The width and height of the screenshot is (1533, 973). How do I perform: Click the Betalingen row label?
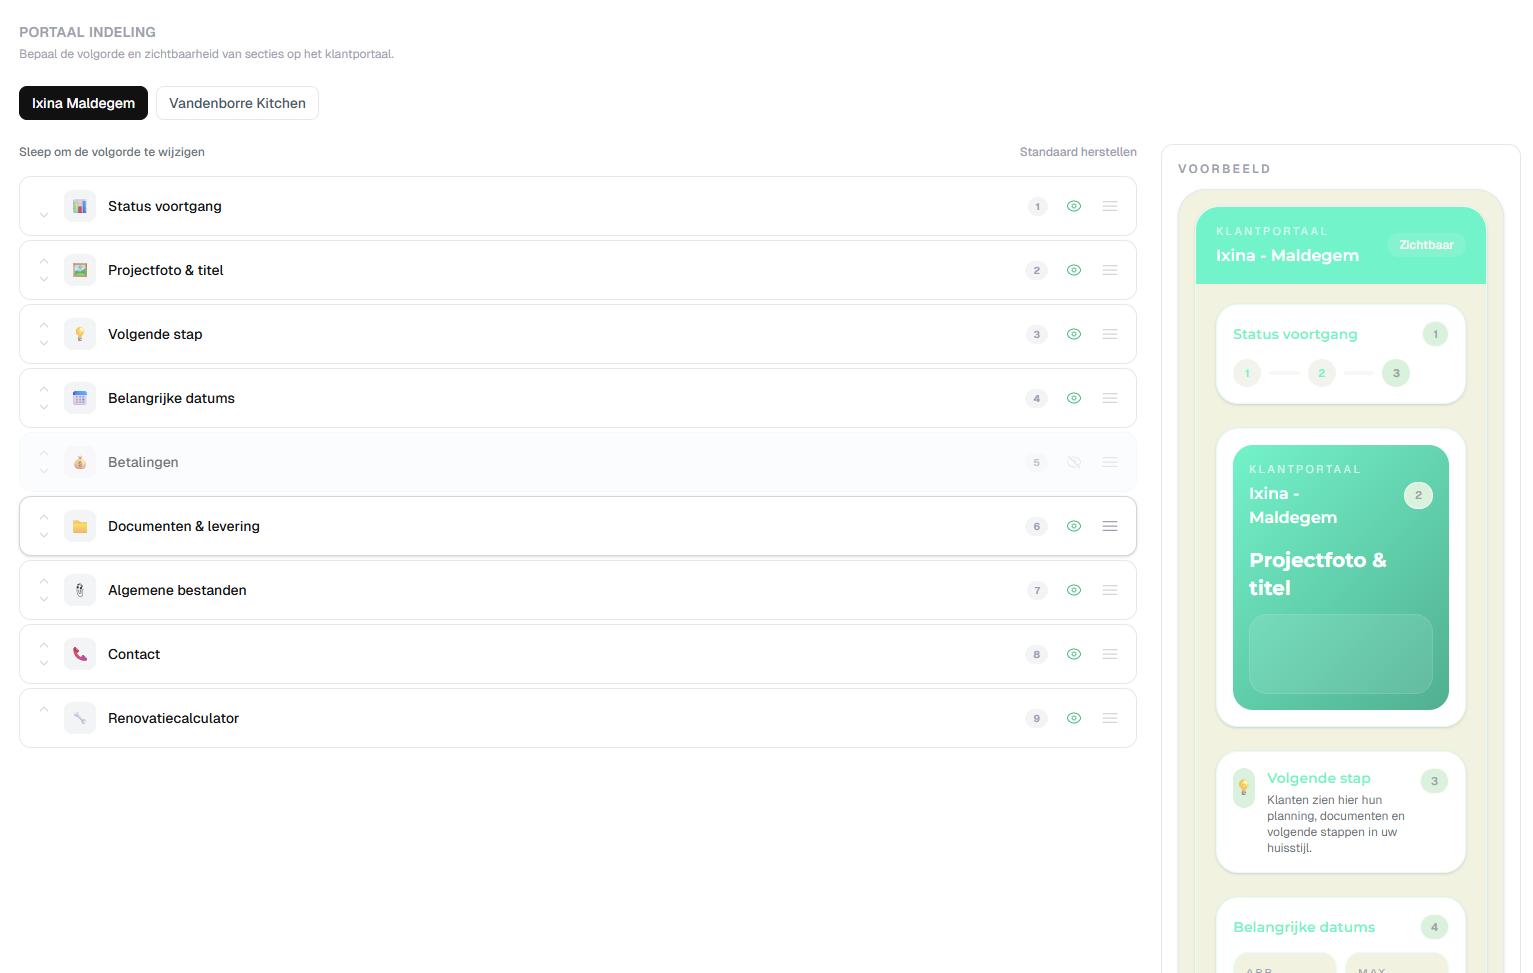tap(143, 462)
